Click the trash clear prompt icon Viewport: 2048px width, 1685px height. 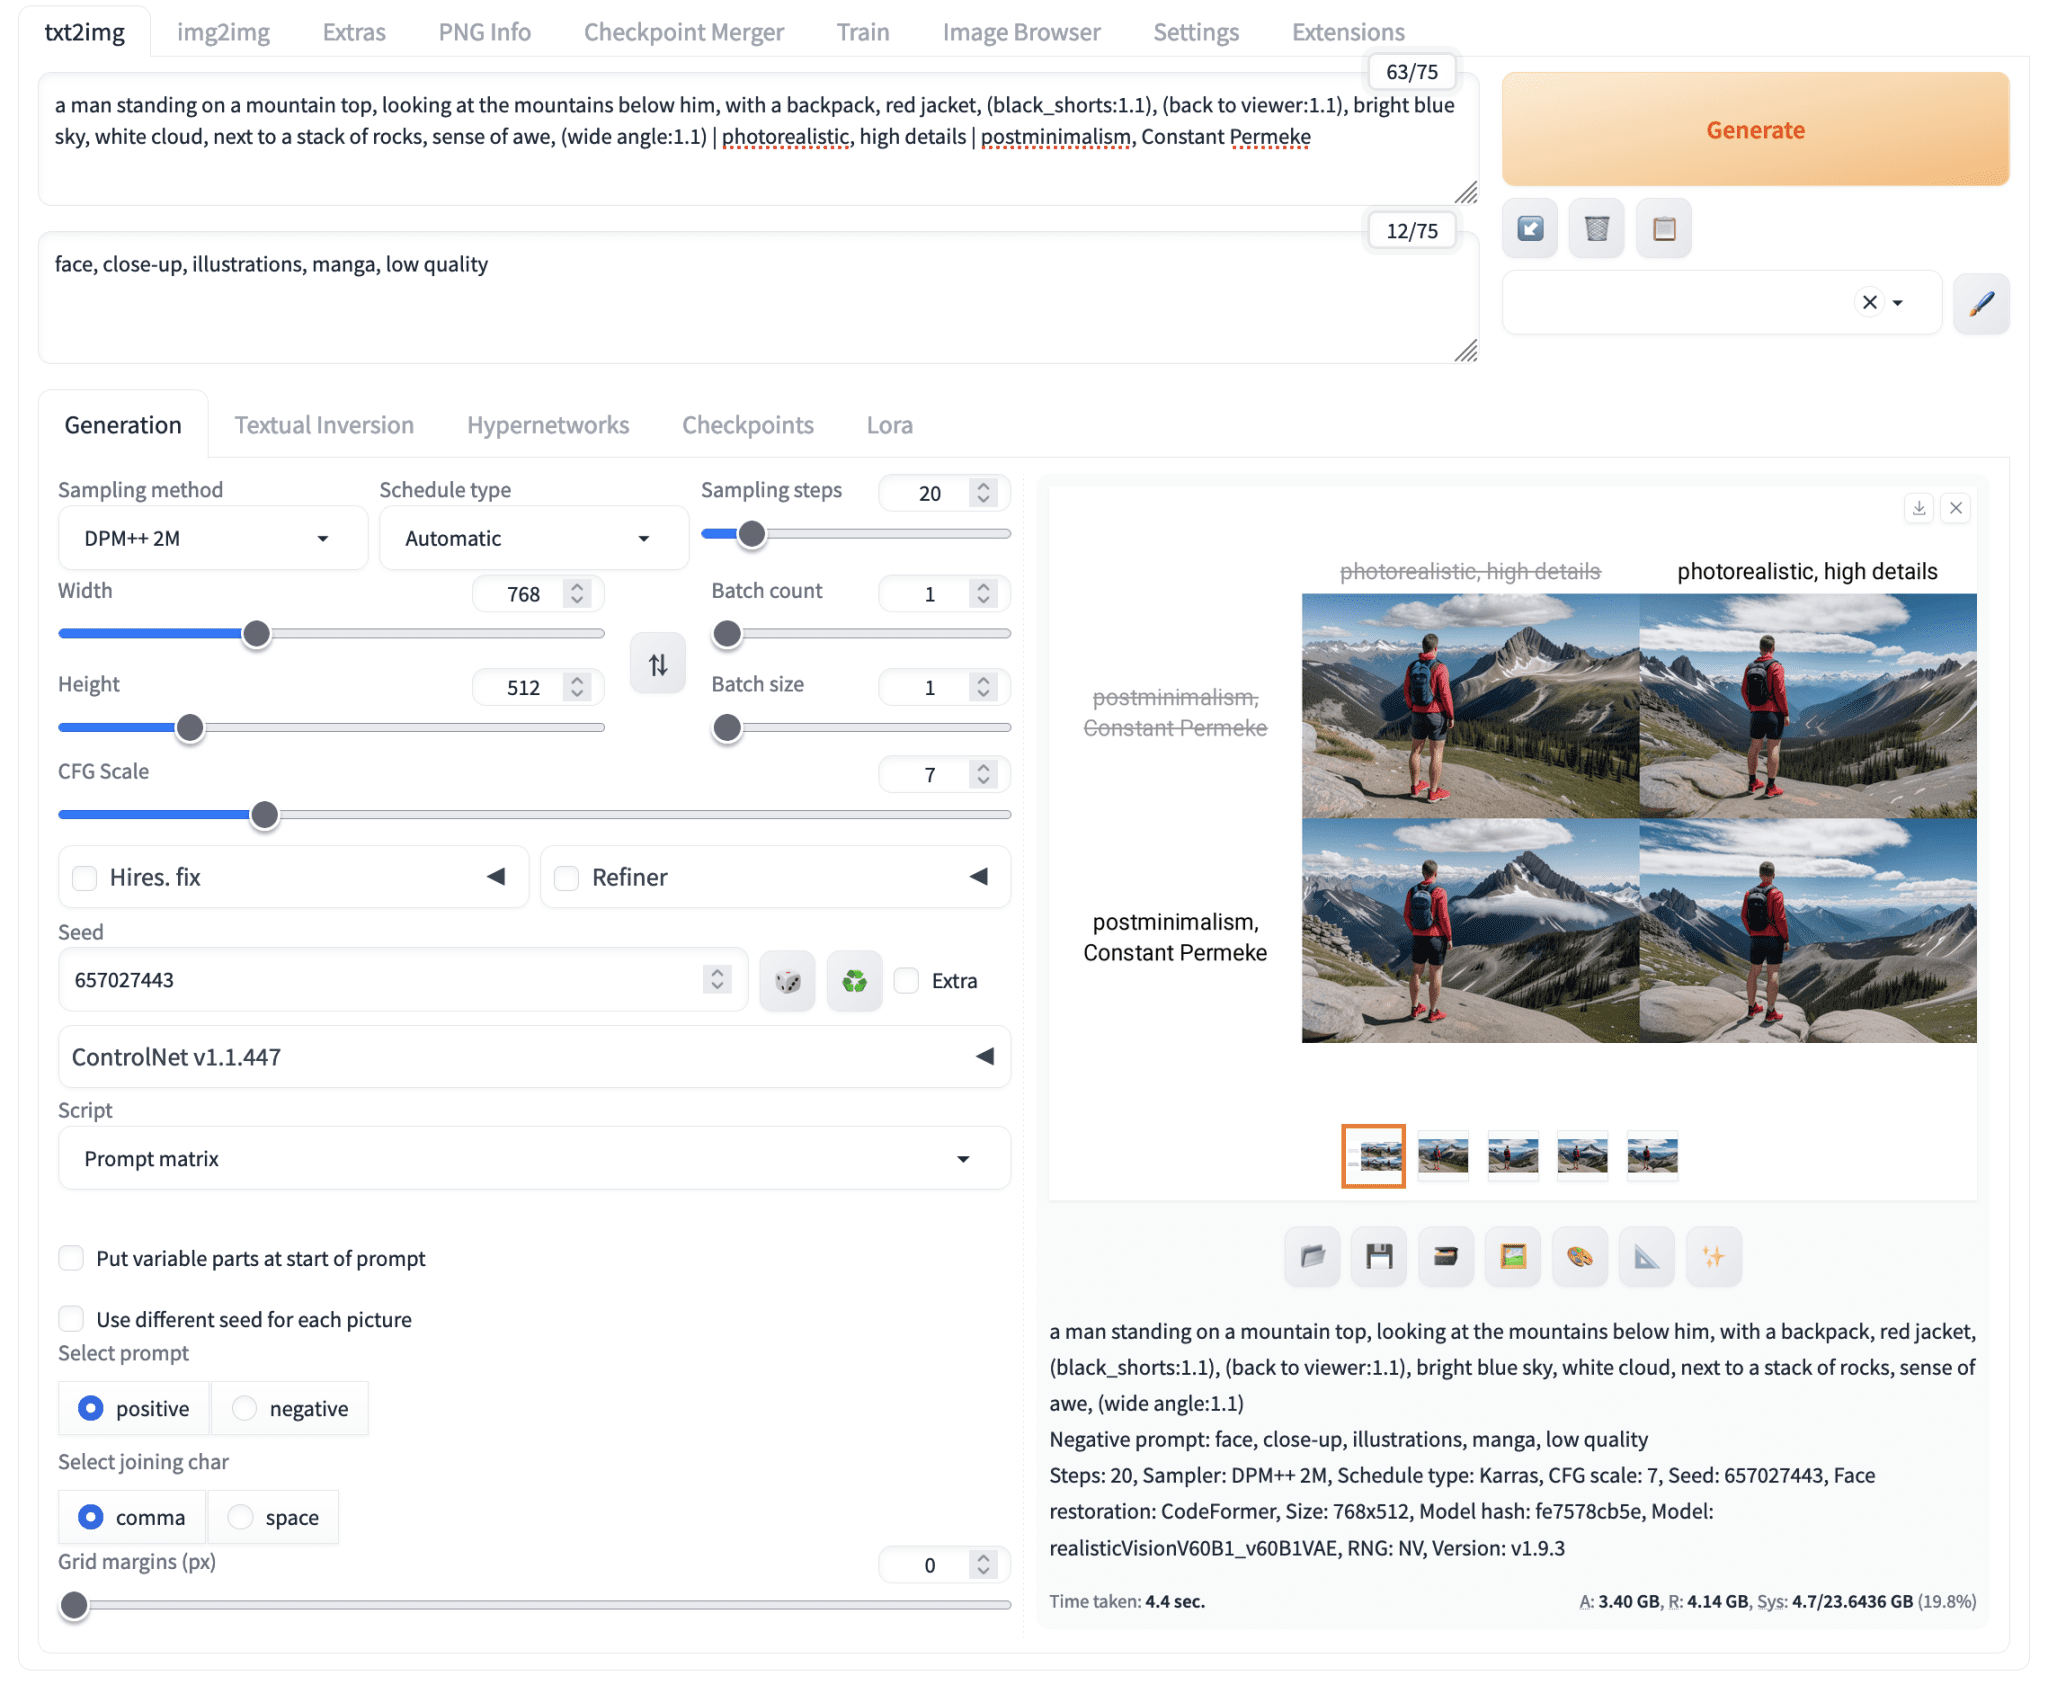(1596, 229)
